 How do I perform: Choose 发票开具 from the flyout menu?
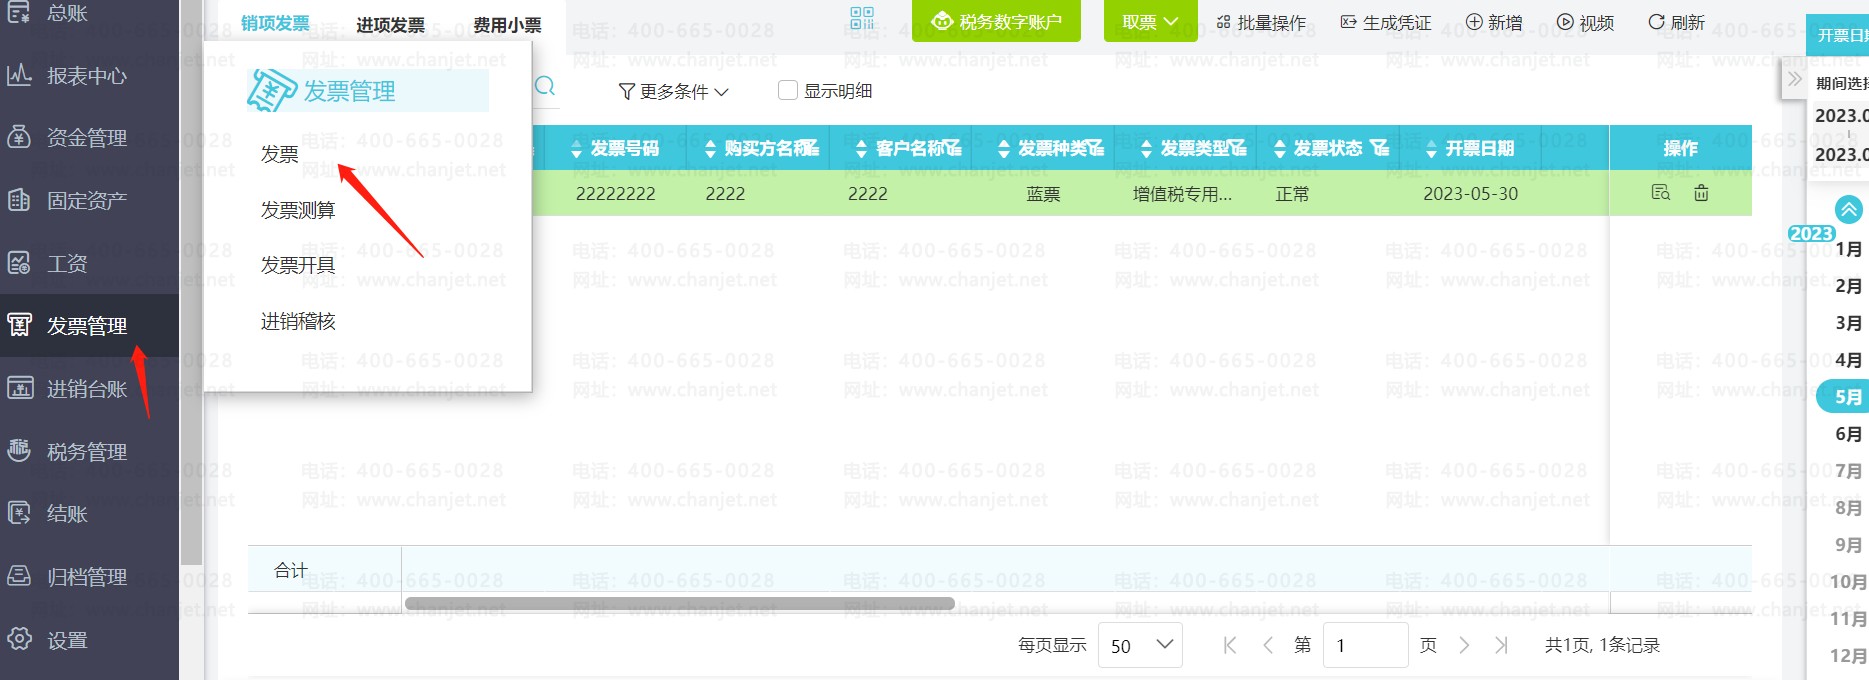click(x=298, y=265)
